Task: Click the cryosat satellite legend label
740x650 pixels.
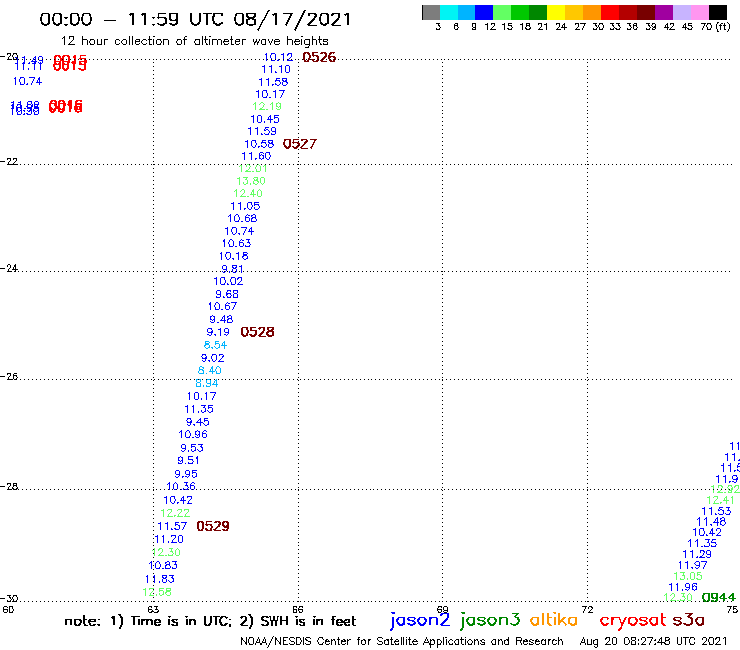Action: click(x=633, y=621)
